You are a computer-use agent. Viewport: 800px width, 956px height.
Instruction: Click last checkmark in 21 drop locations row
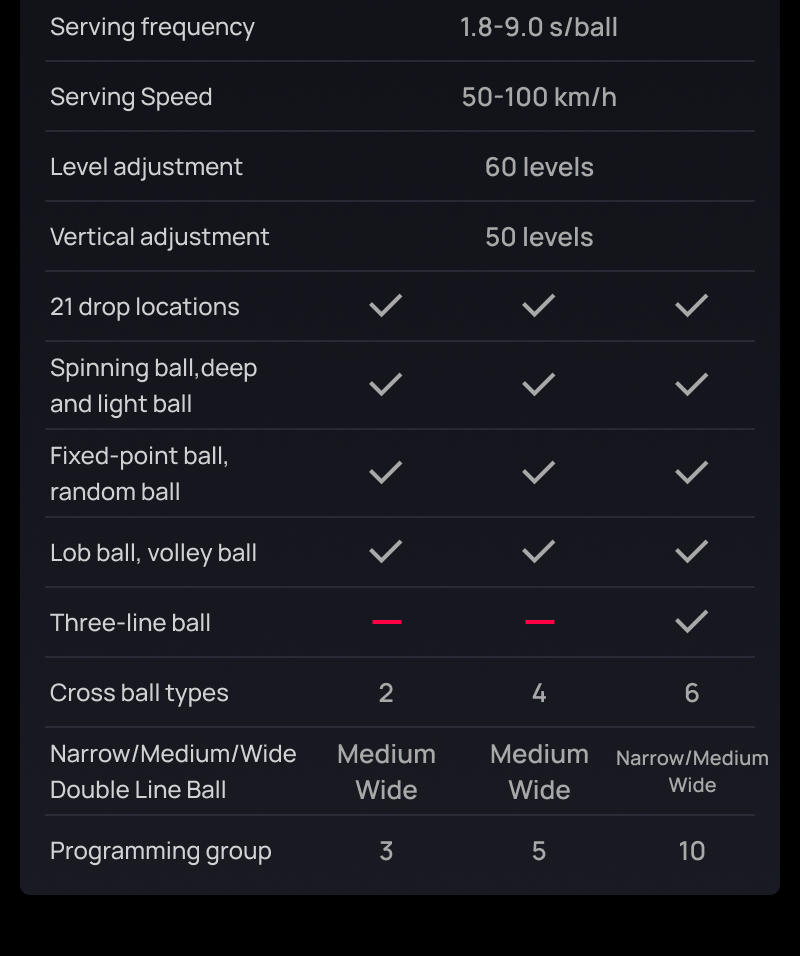point(691,306)
